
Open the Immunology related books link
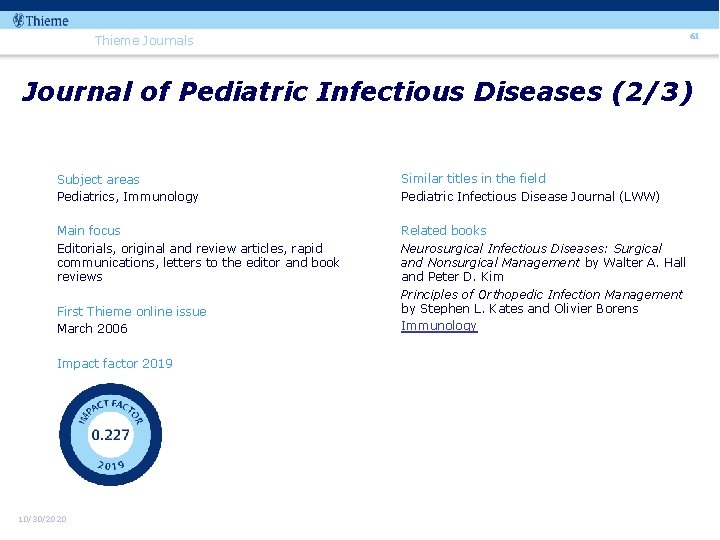(x=439, y=326)
